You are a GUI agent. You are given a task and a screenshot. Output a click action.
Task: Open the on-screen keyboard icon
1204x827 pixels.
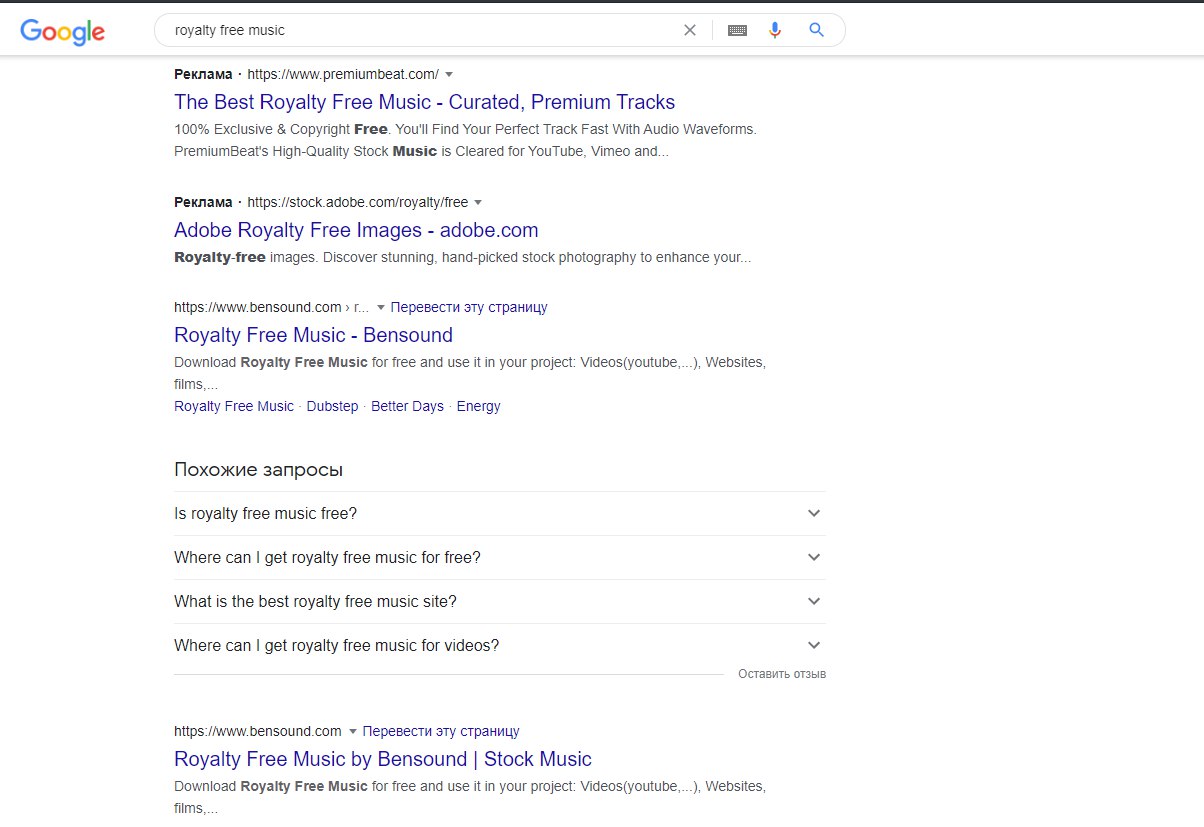pyautogui.click(x=737, y=30)
